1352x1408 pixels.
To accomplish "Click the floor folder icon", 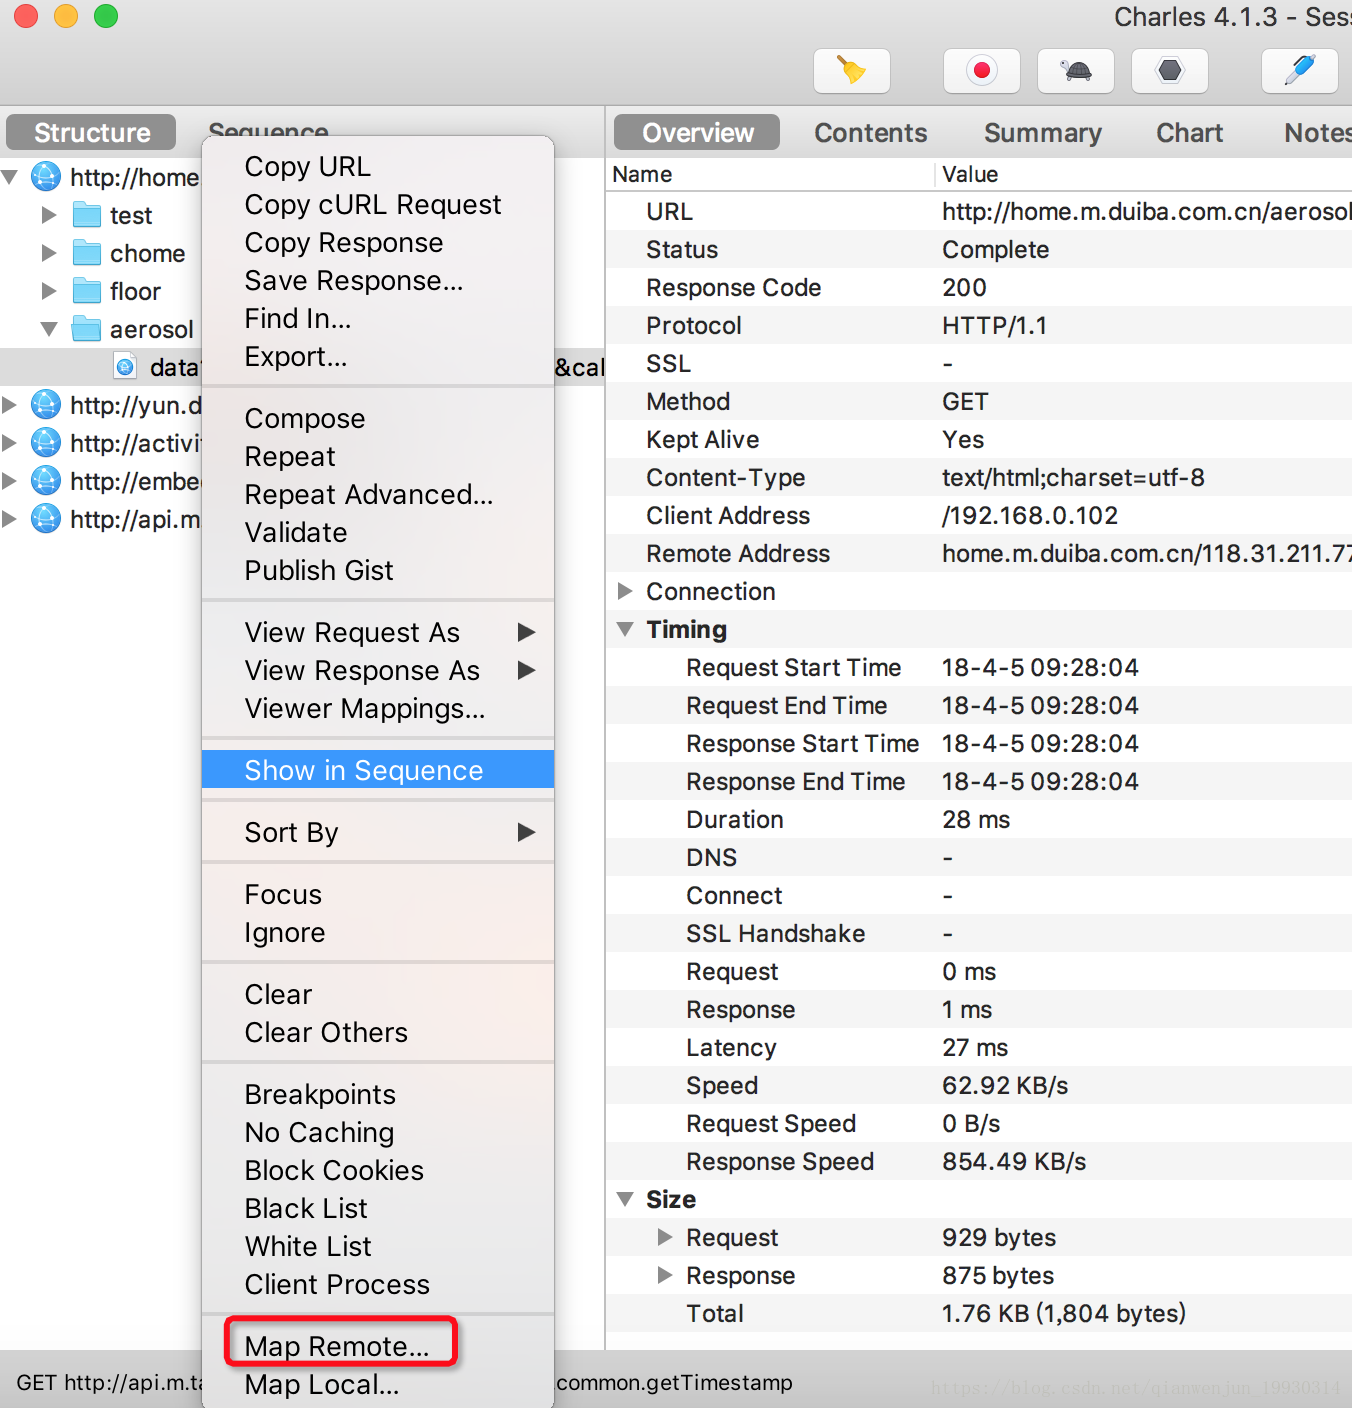I will 87,291.
